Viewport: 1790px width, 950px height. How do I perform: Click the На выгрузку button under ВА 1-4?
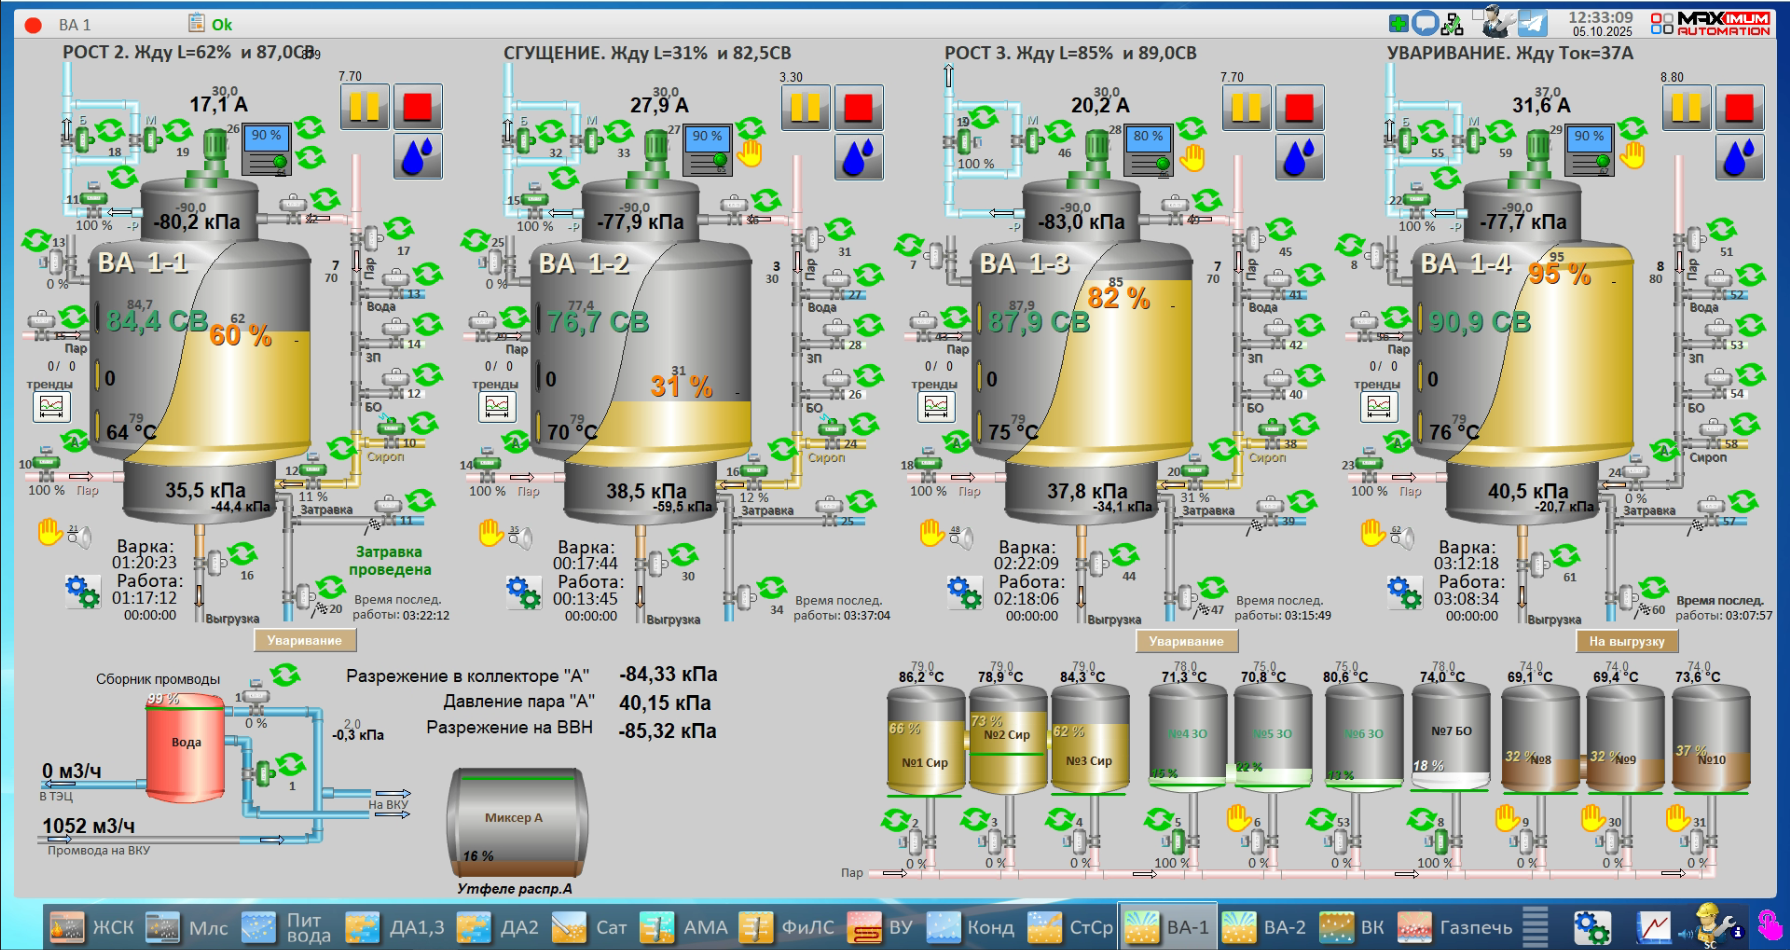click(x=1626, y=641)
